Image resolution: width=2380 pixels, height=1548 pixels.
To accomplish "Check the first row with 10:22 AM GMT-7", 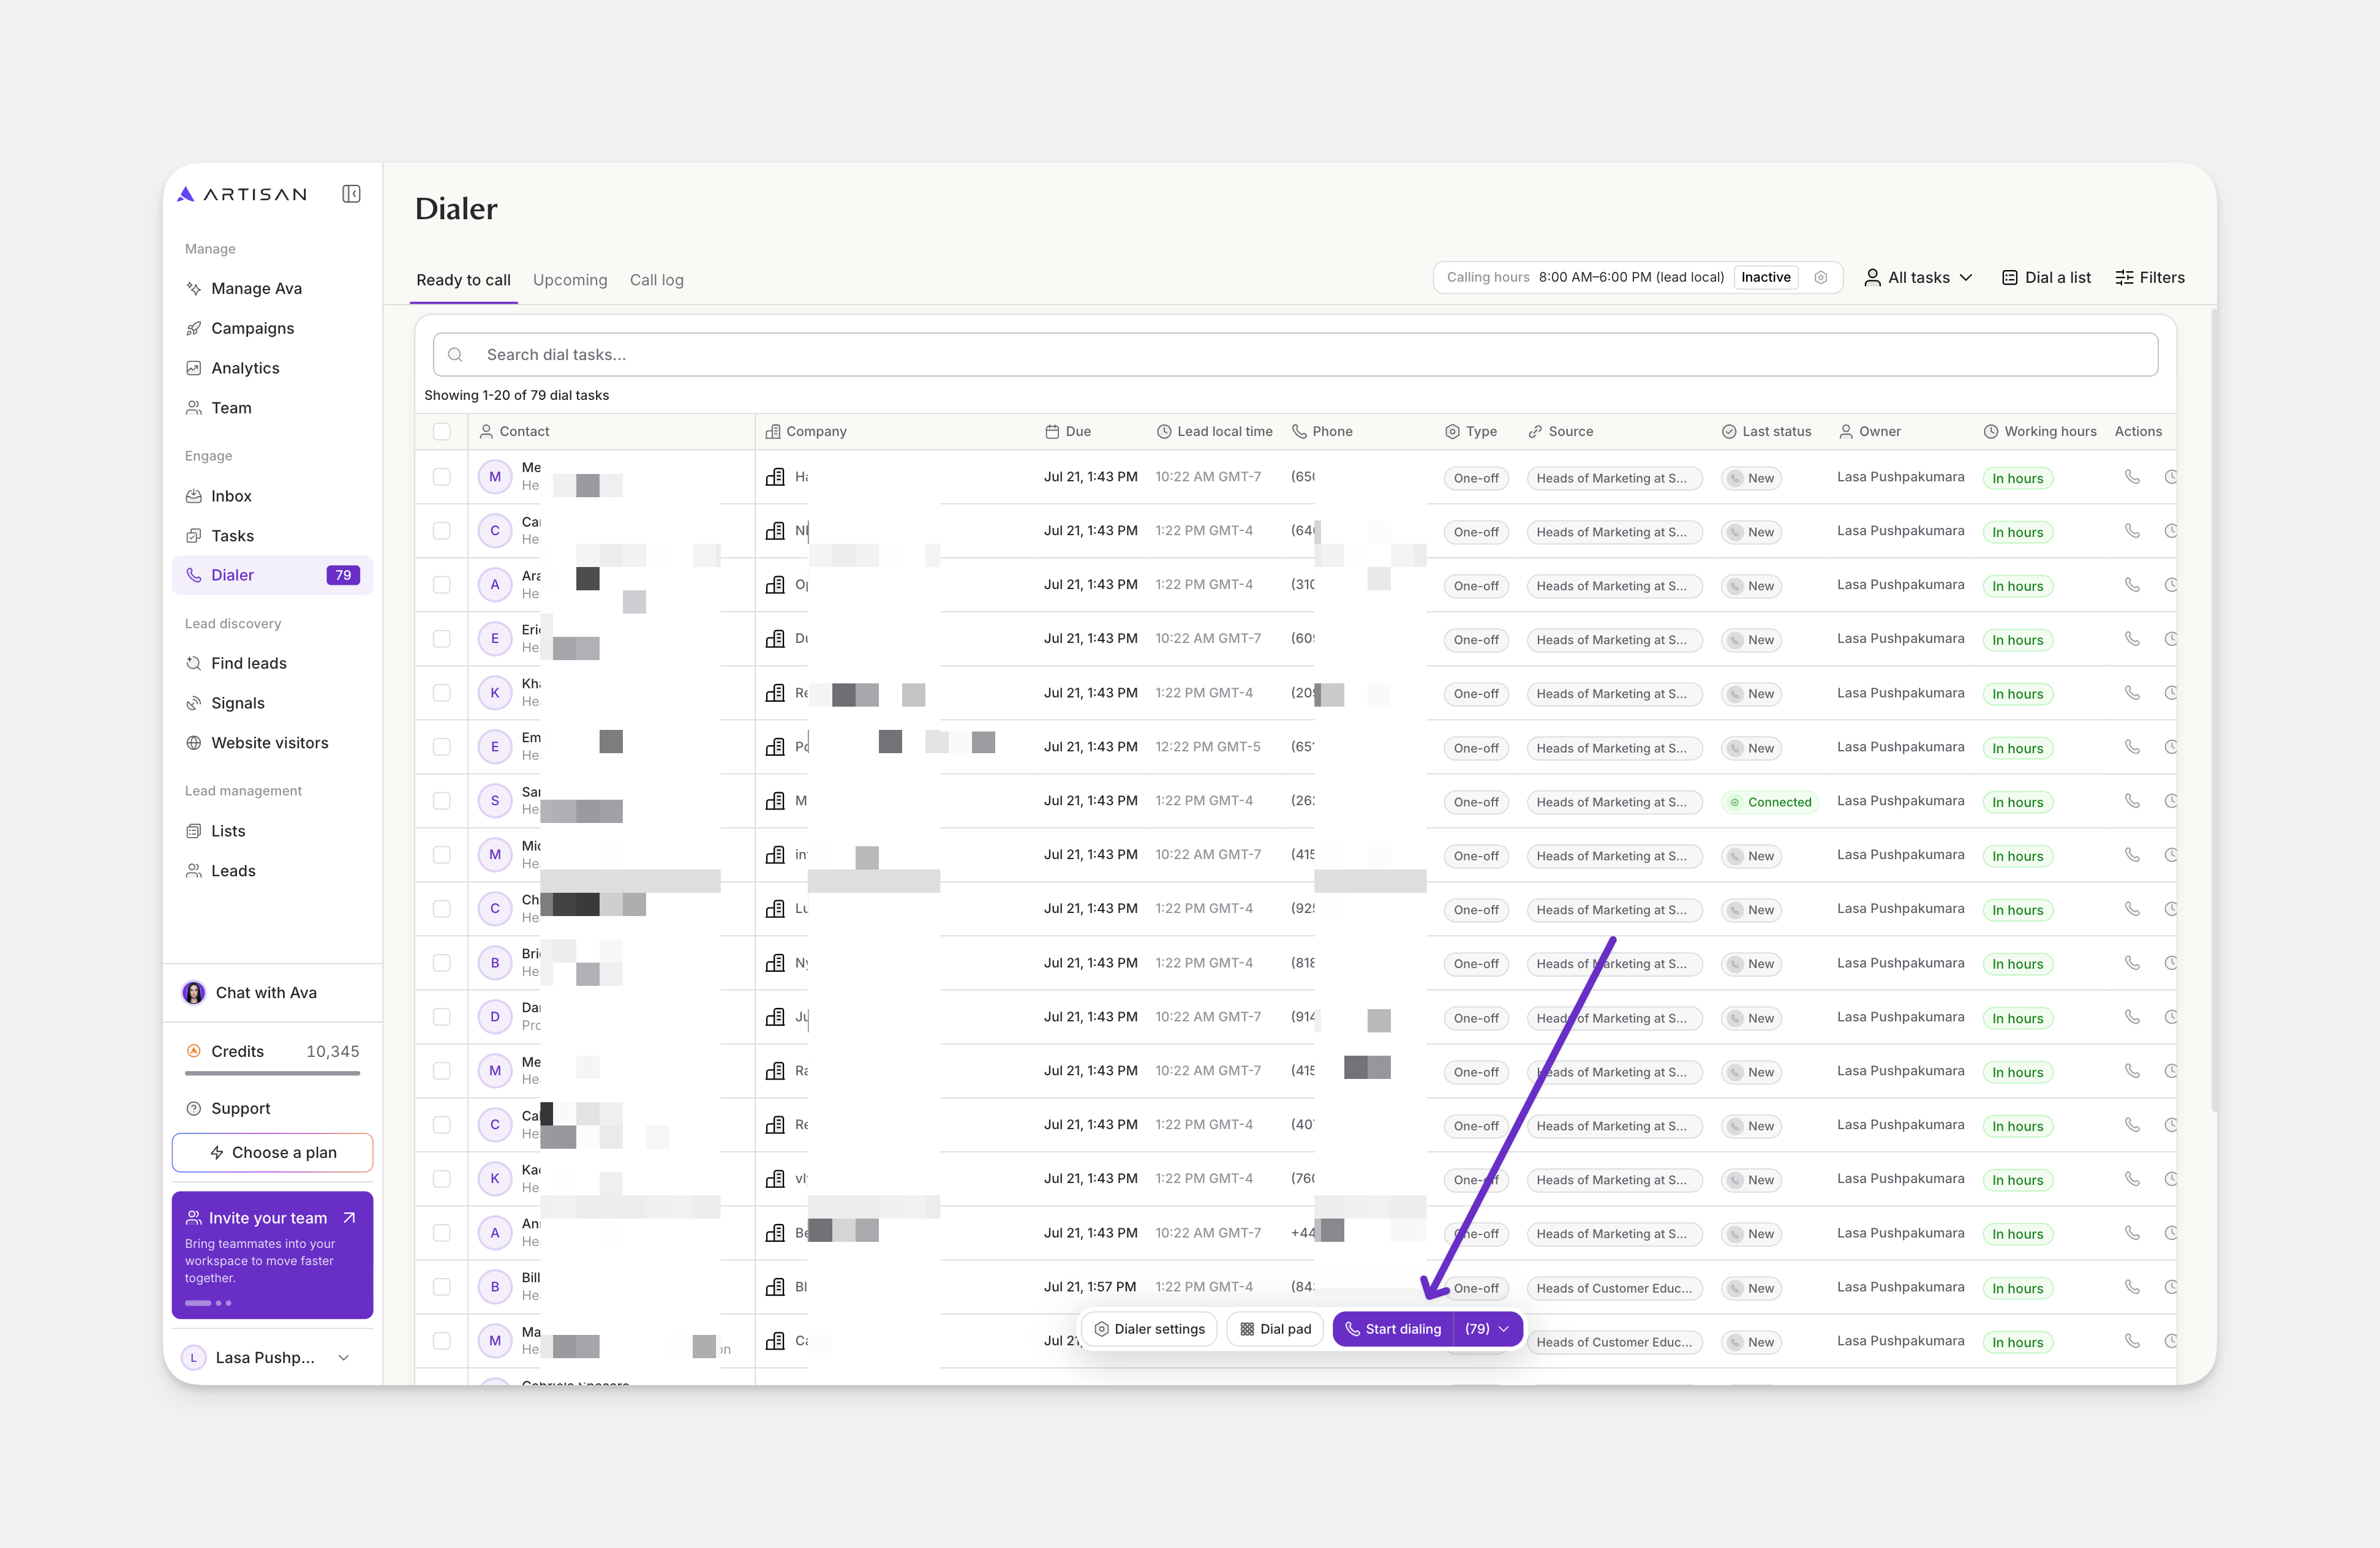I will (x=441, y=477).
